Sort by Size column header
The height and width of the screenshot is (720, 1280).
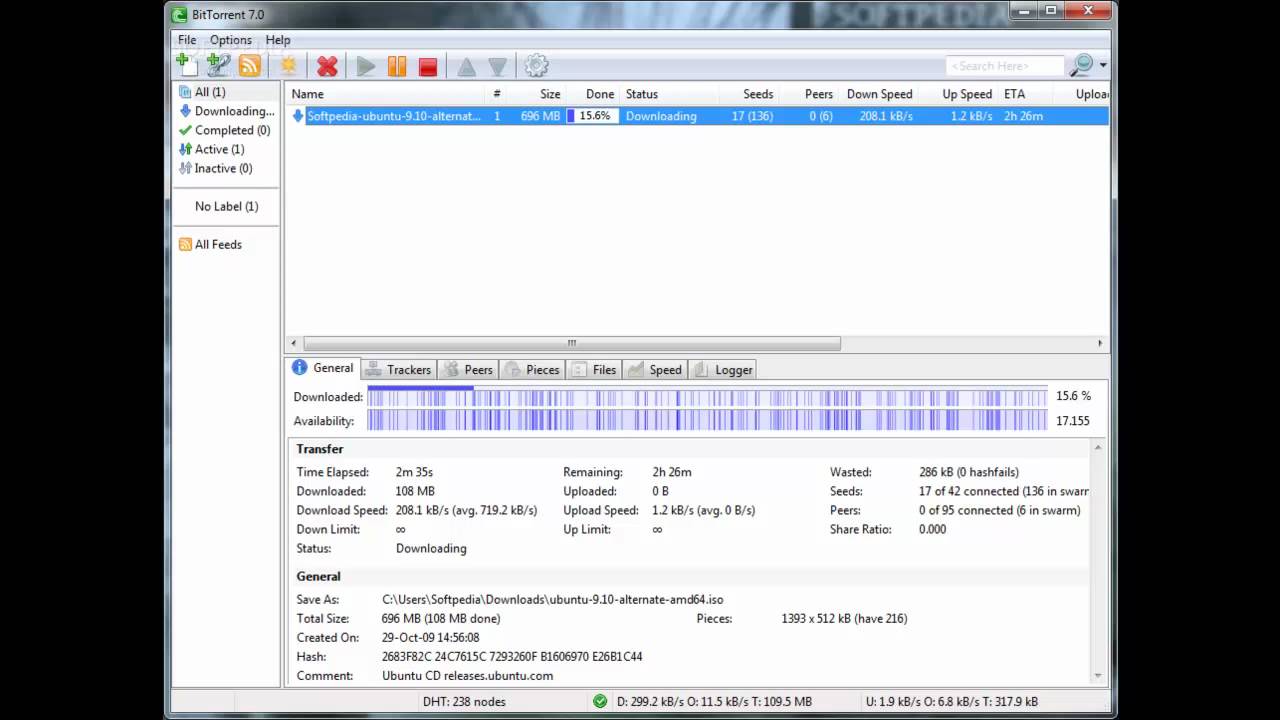click(x=538, y=94)
